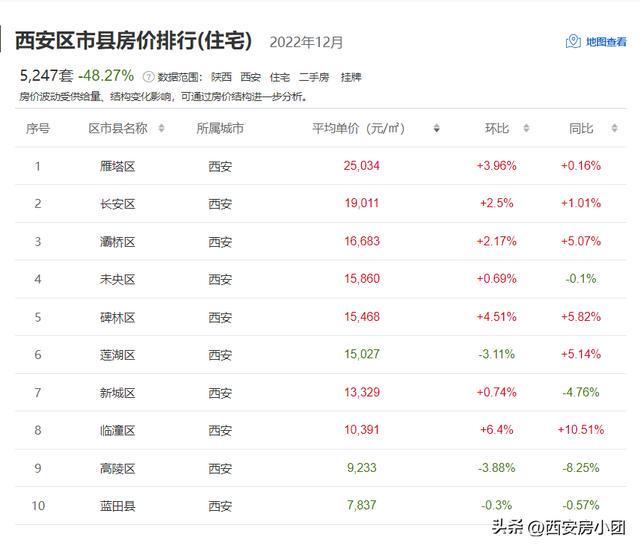This screenshot has width=640, height=549.
Task: Click the -48.27% change figure
Action: pos(106,76)
